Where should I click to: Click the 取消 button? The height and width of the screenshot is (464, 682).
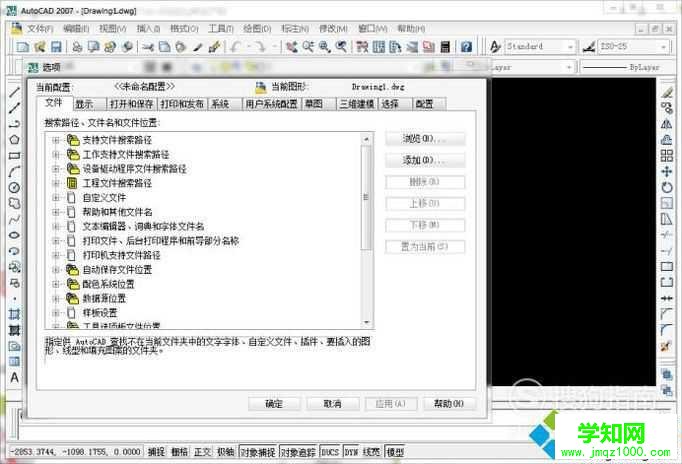[332, 404]
